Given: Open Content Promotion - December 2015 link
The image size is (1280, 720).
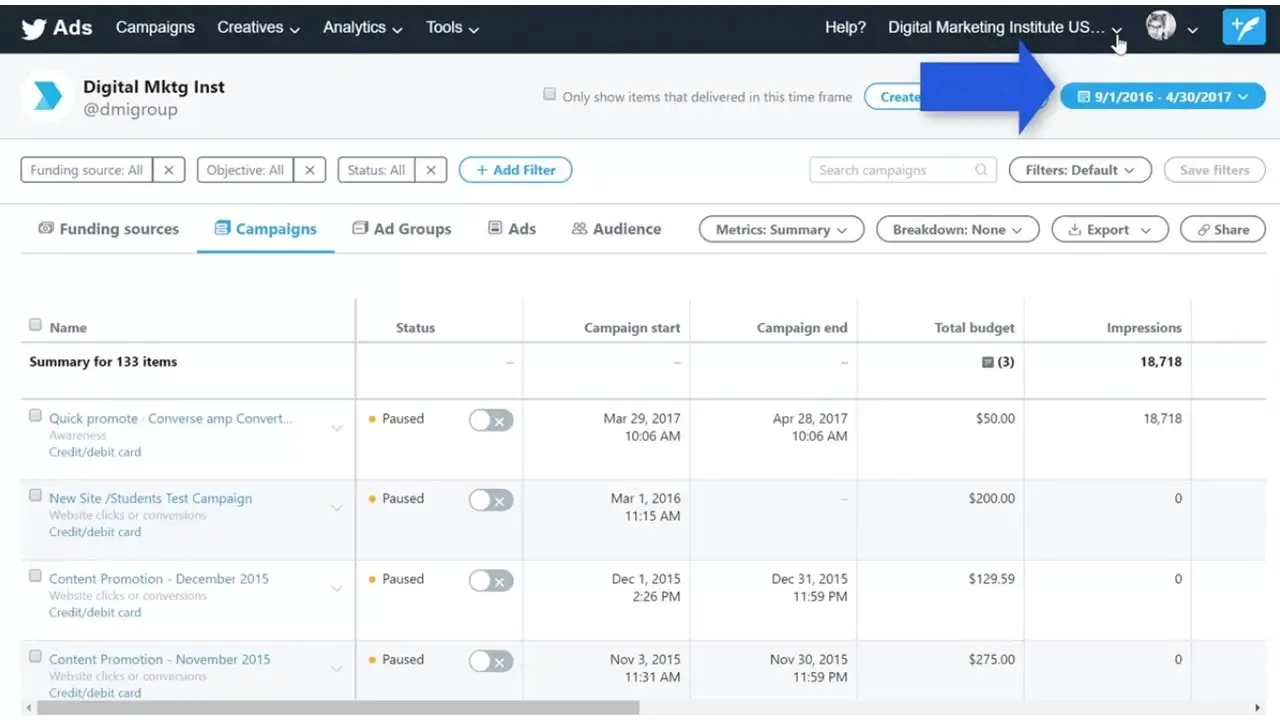Looking at the screenshot, I should (159, 578).
